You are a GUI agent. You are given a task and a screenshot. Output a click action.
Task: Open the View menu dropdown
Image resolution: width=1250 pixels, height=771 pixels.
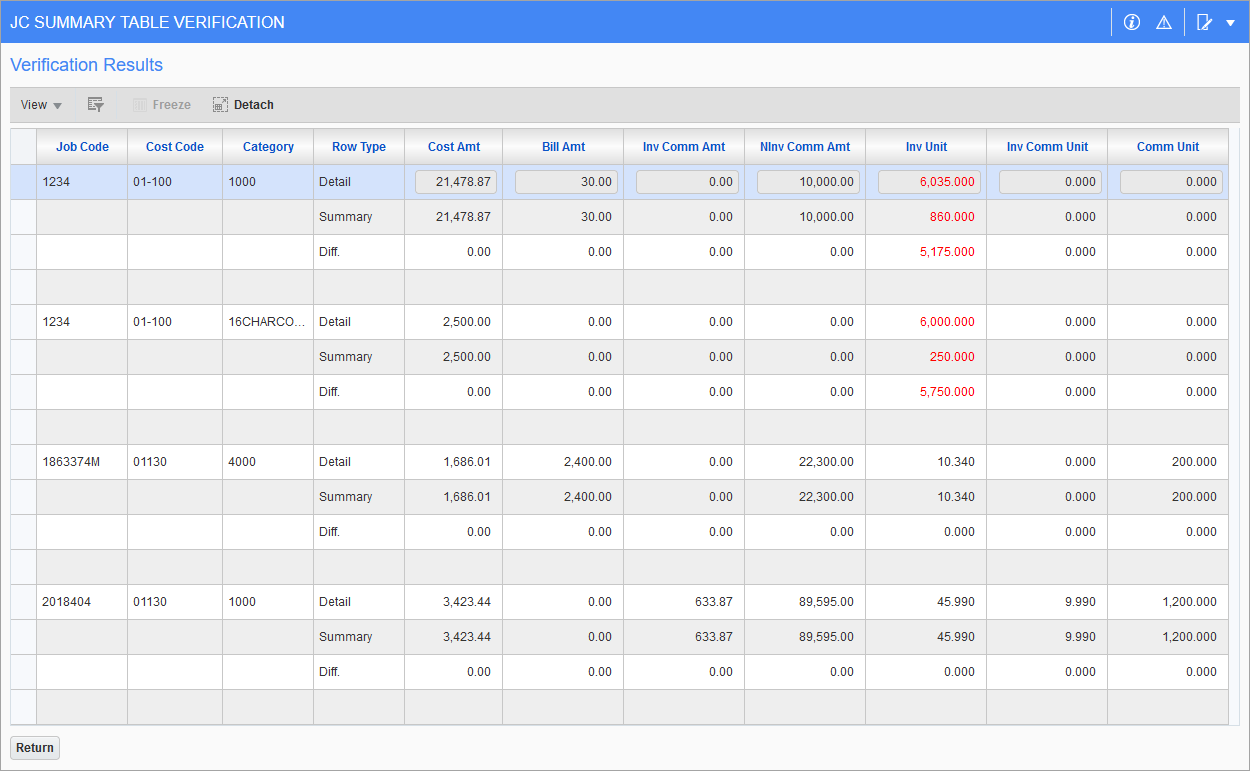tap(41, 105)
